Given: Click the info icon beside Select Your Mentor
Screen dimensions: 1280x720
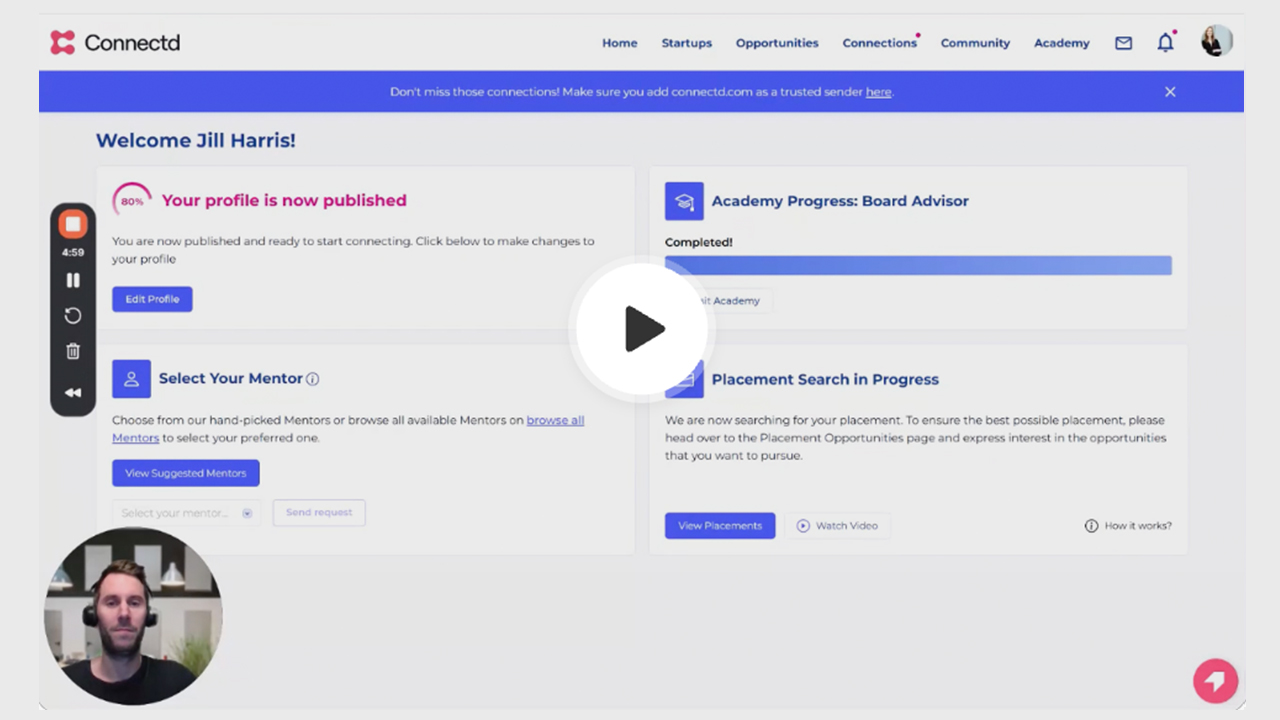Looking at the screenshot, I should click(312, 379).
